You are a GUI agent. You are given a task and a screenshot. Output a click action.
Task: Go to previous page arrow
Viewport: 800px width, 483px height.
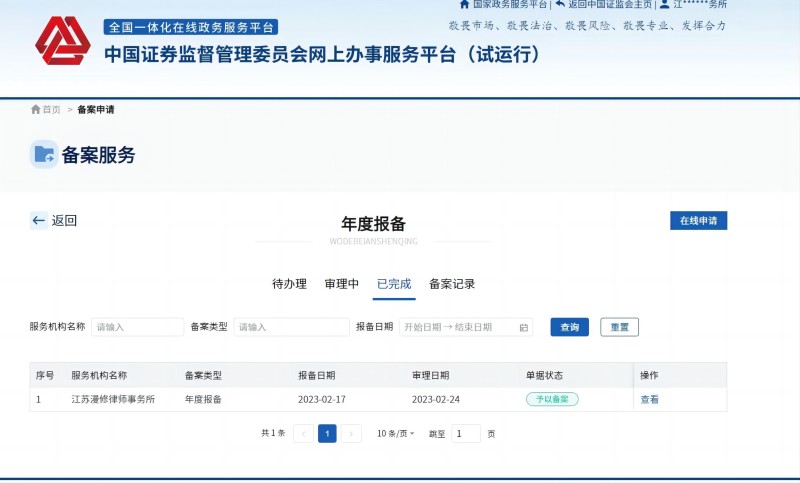tap(303, 434)
